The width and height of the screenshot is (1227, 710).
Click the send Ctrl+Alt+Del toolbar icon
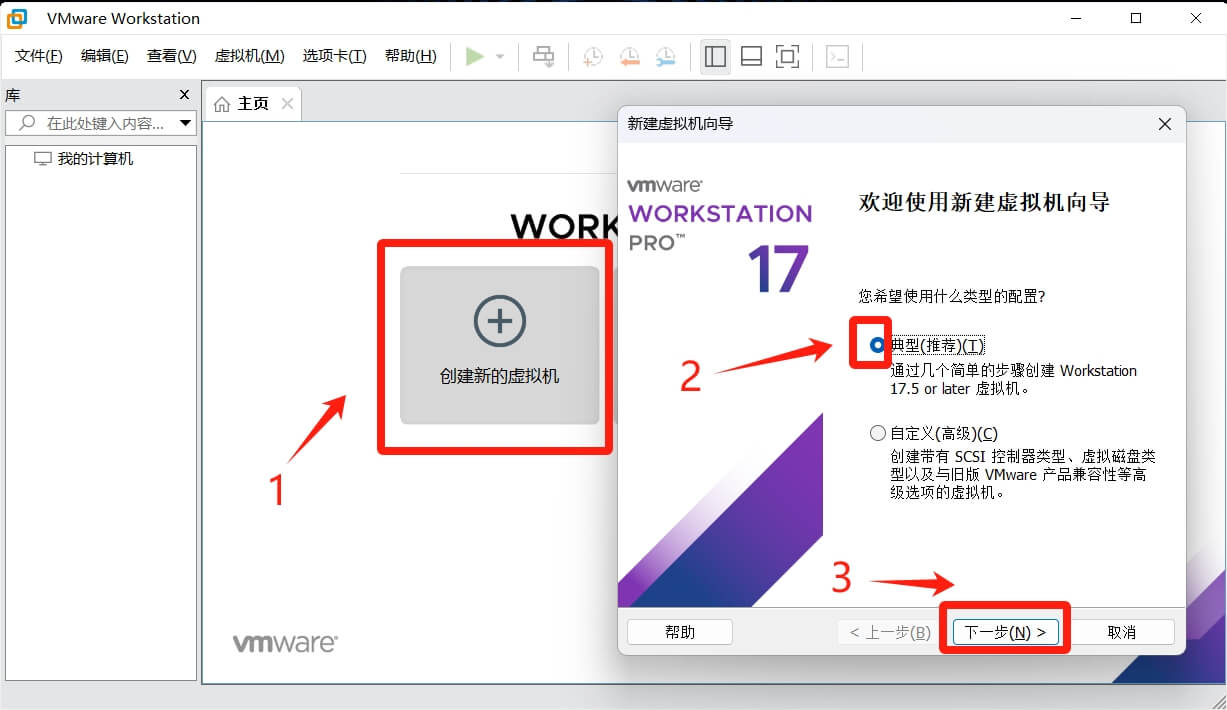click(x=543, y=57)
